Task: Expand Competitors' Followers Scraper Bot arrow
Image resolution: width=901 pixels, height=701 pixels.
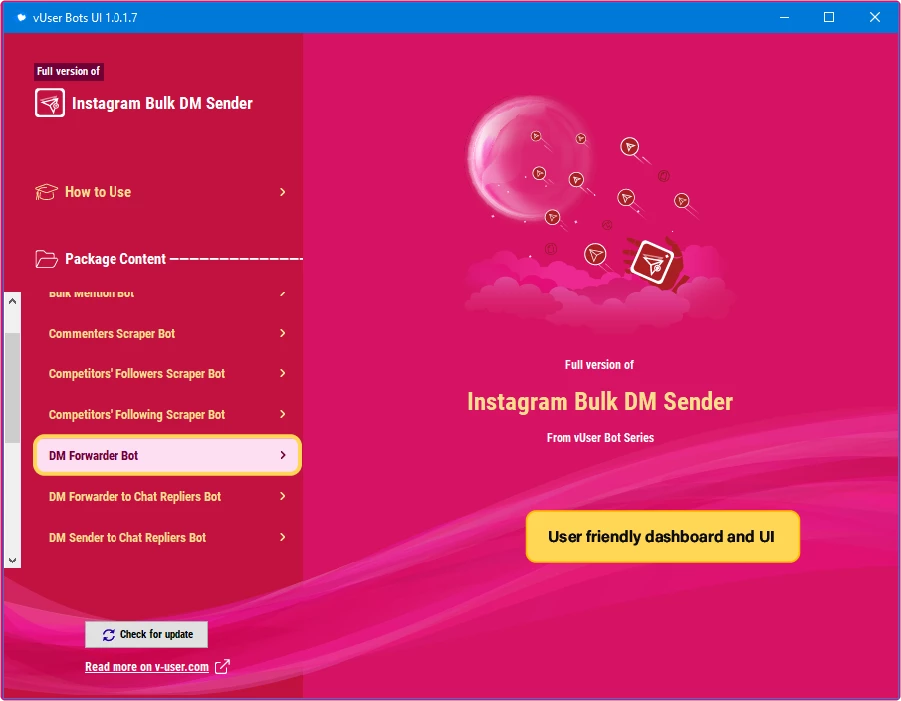Action: 283,373
